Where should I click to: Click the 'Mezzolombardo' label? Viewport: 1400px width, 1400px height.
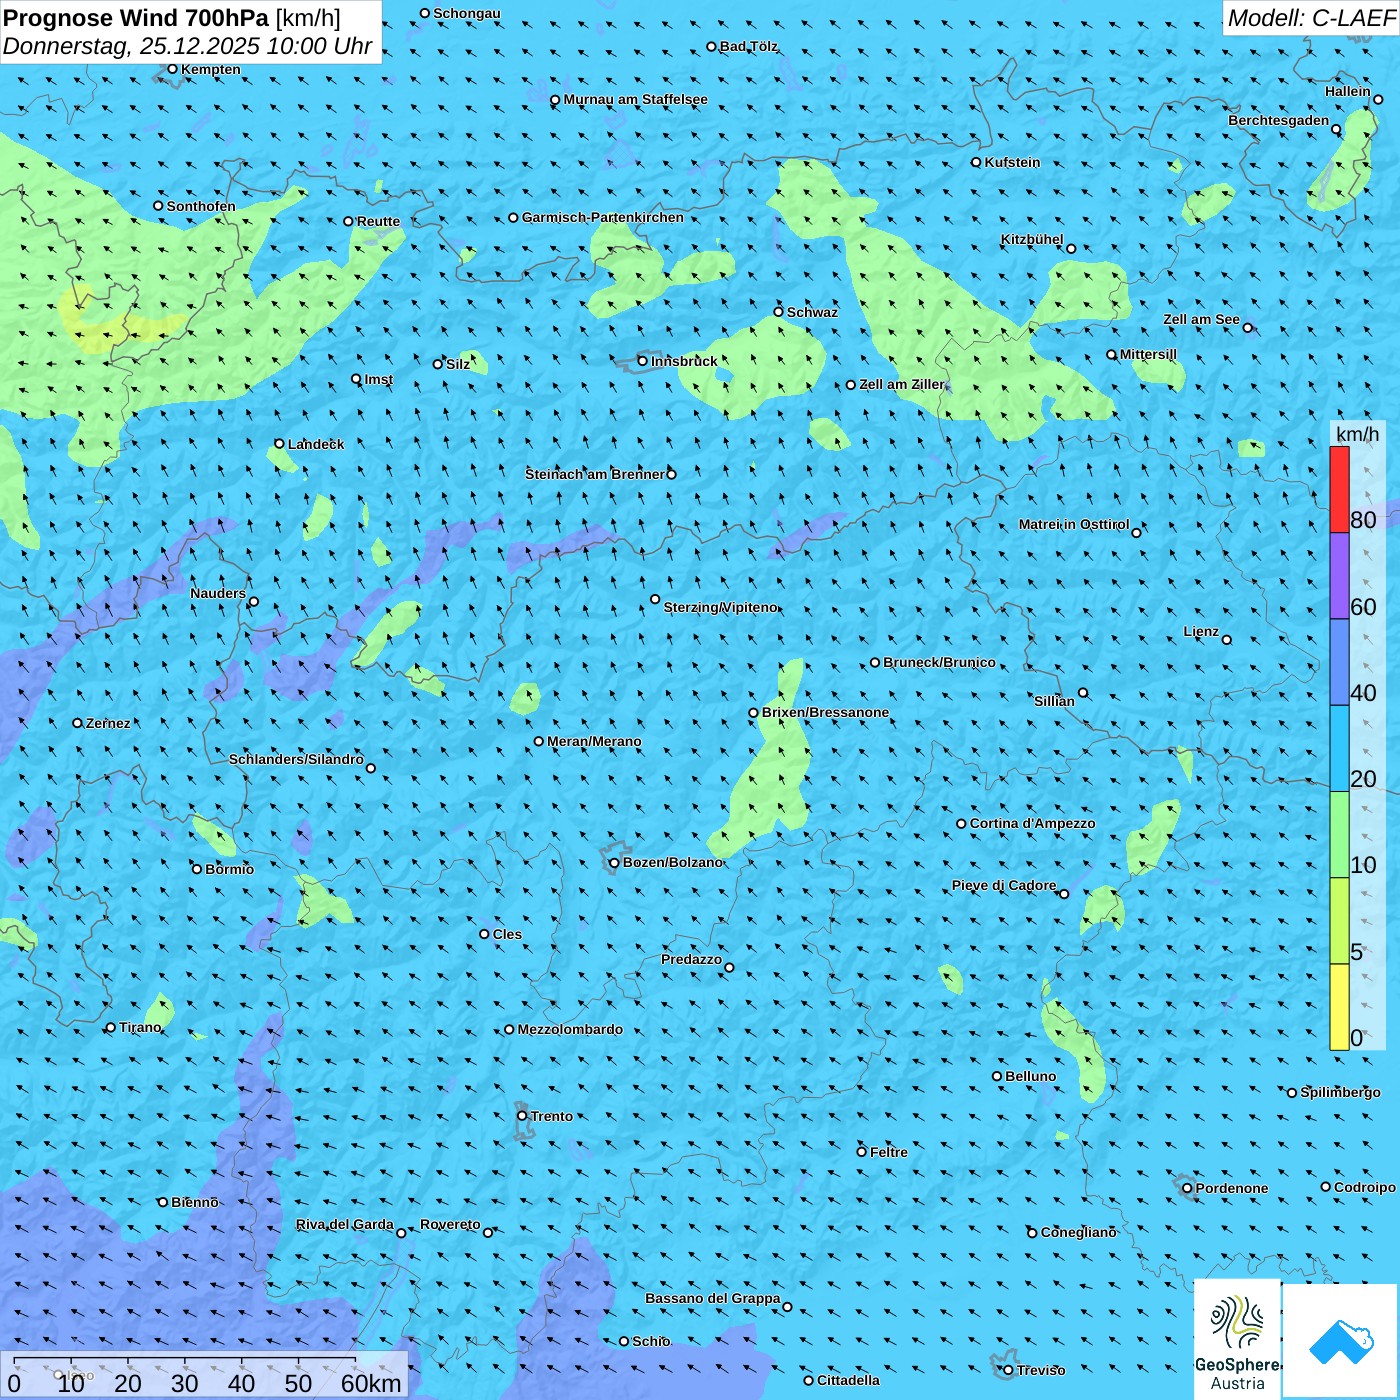(x=570, y=1029)
